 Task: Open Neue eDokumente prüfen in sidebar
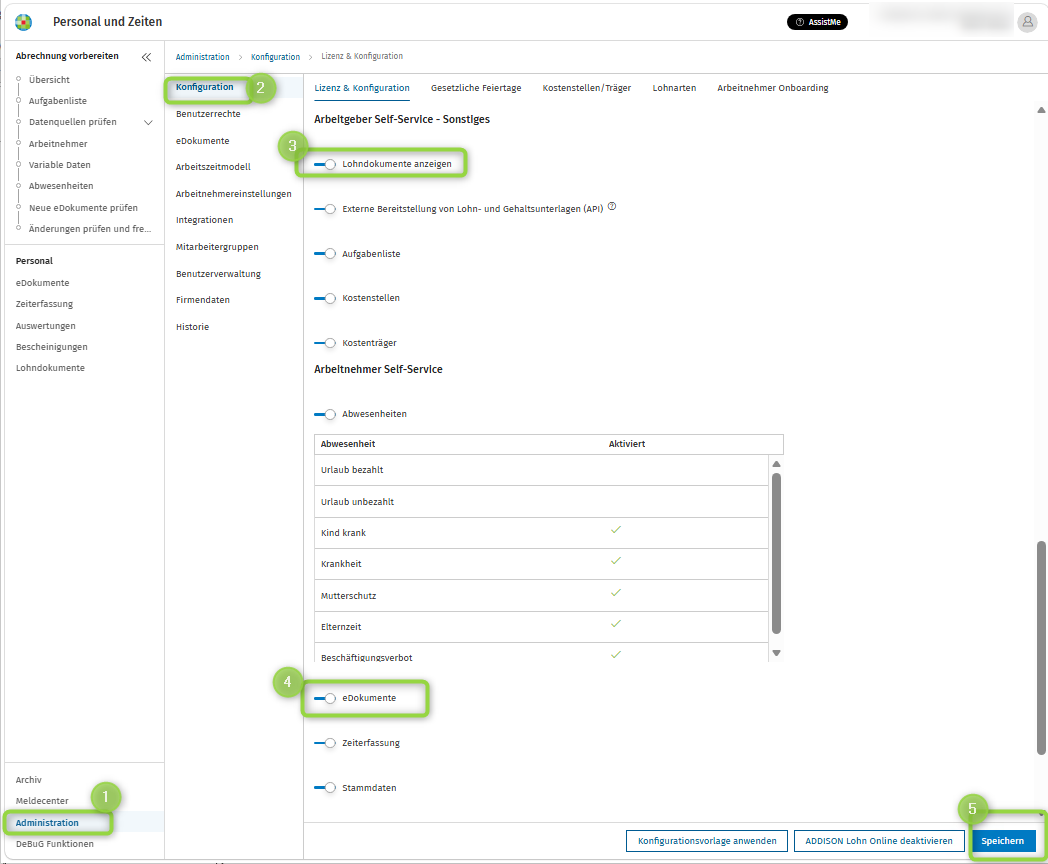pyautogui.click(x=83, y=208)
